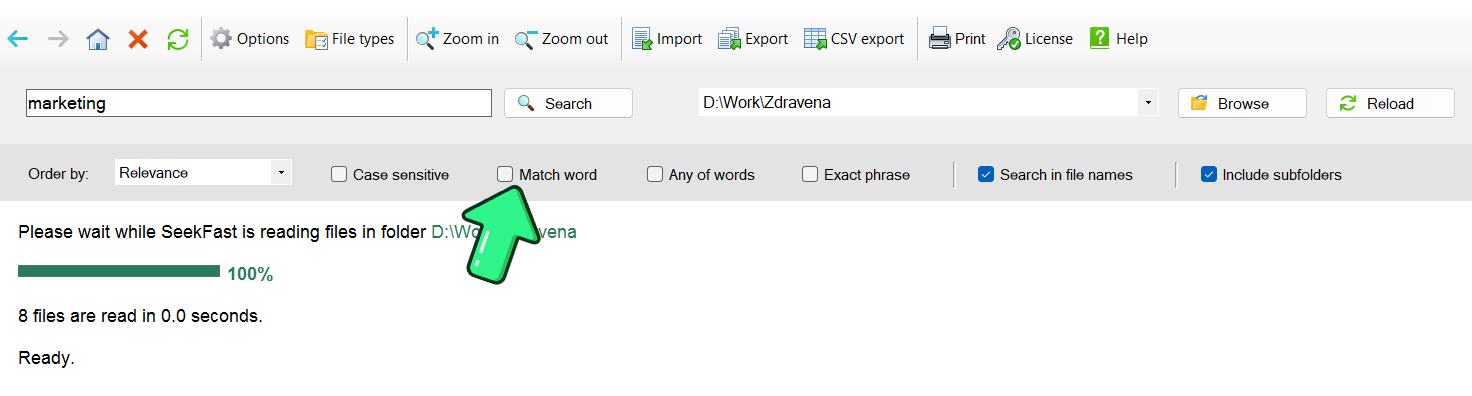Zoom in on results
This screenshot has width=1472, height=396.
coord(458,39)
